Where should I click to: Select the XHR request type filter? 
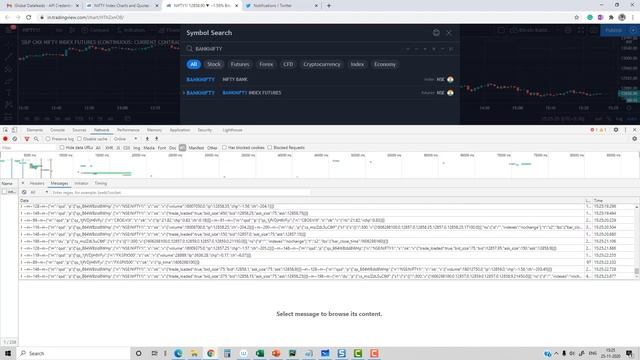109,148
